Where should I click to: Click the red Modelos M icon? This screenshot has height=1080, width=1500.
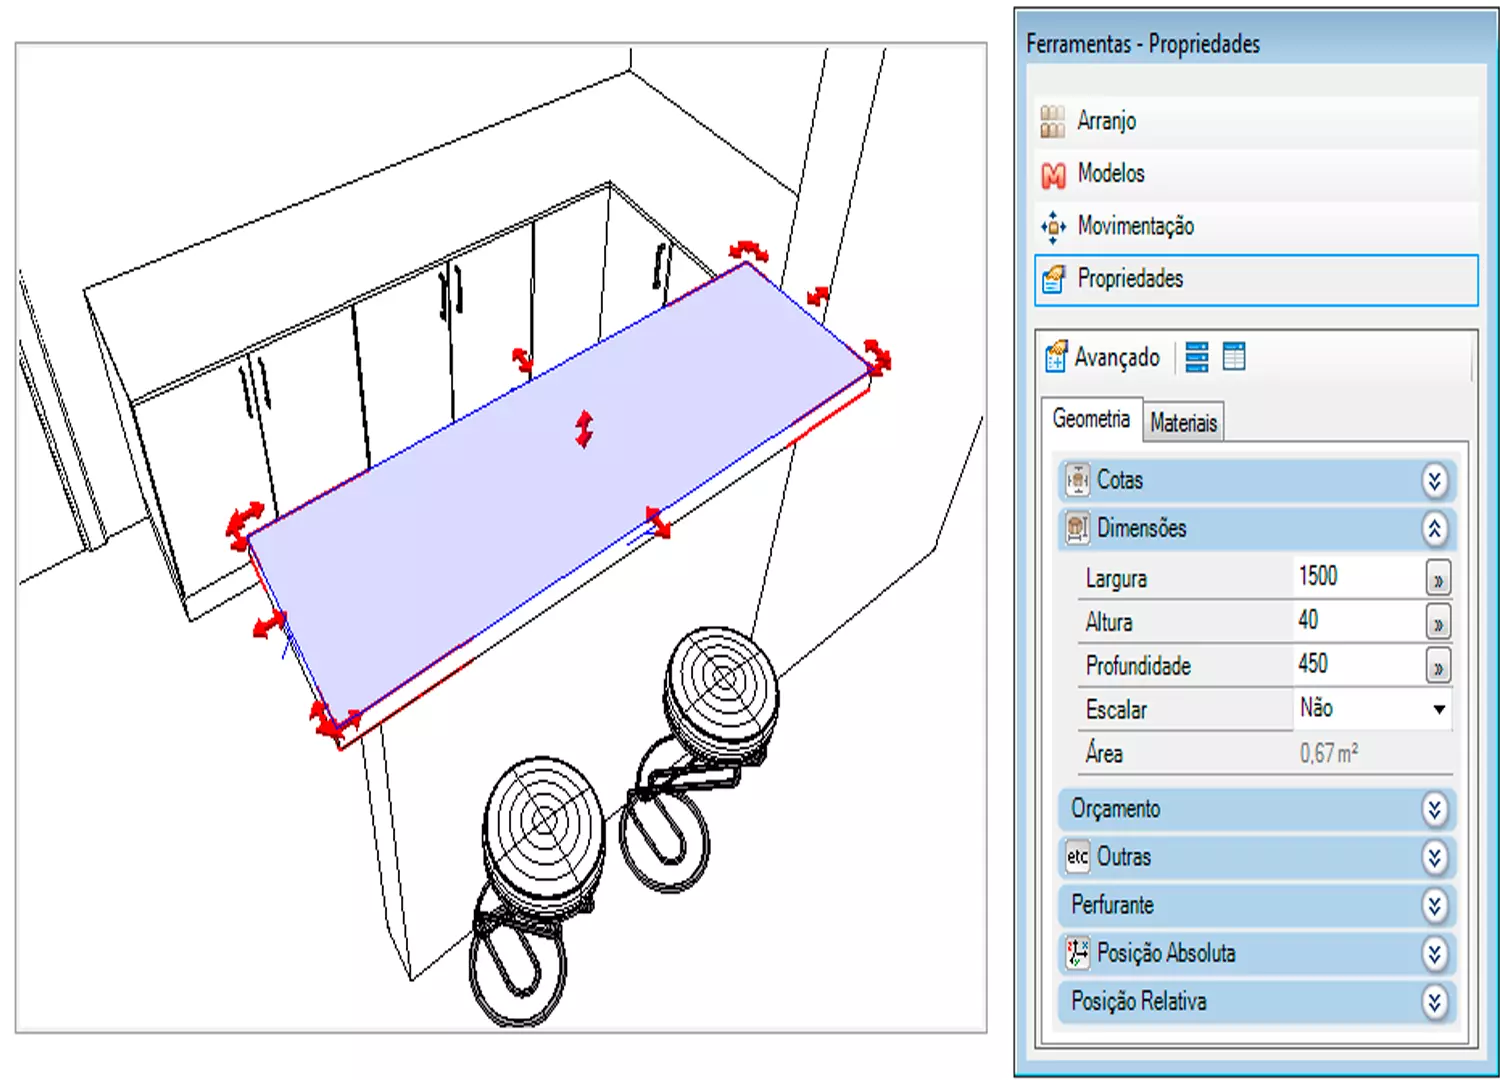[1053, 175]
